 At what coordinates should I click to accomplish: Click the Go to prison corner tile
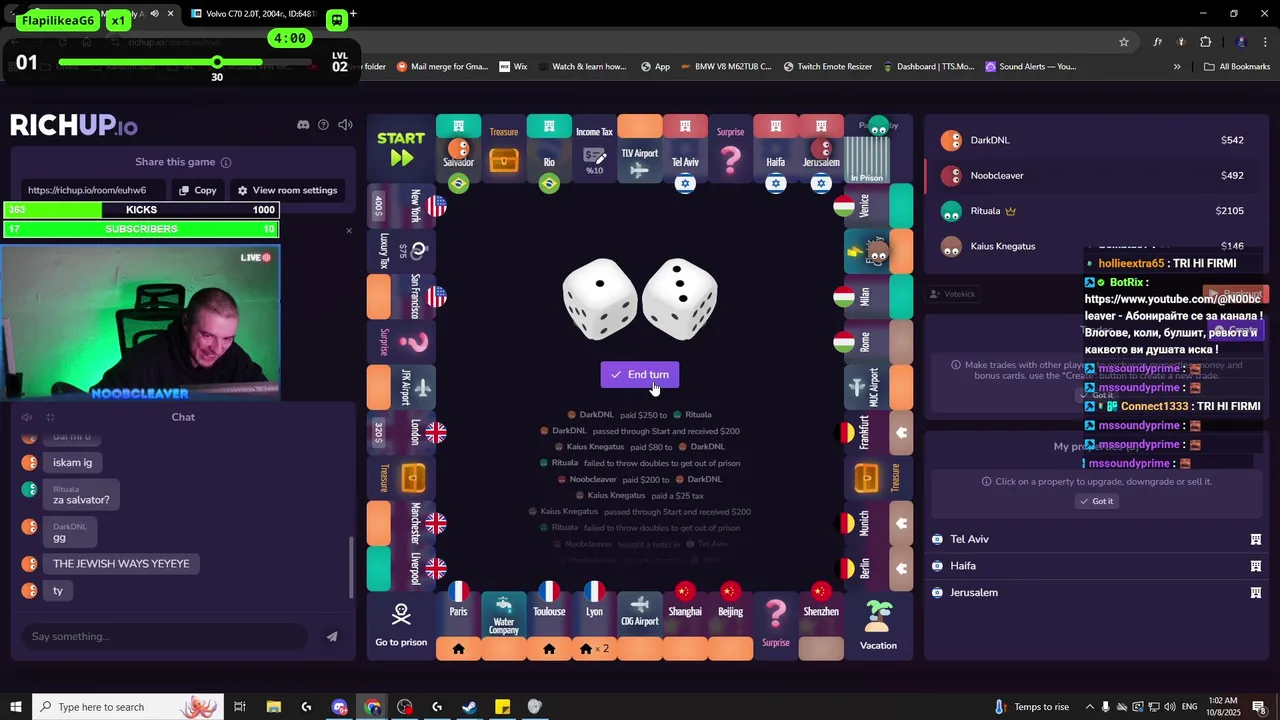tap(401, 626)
